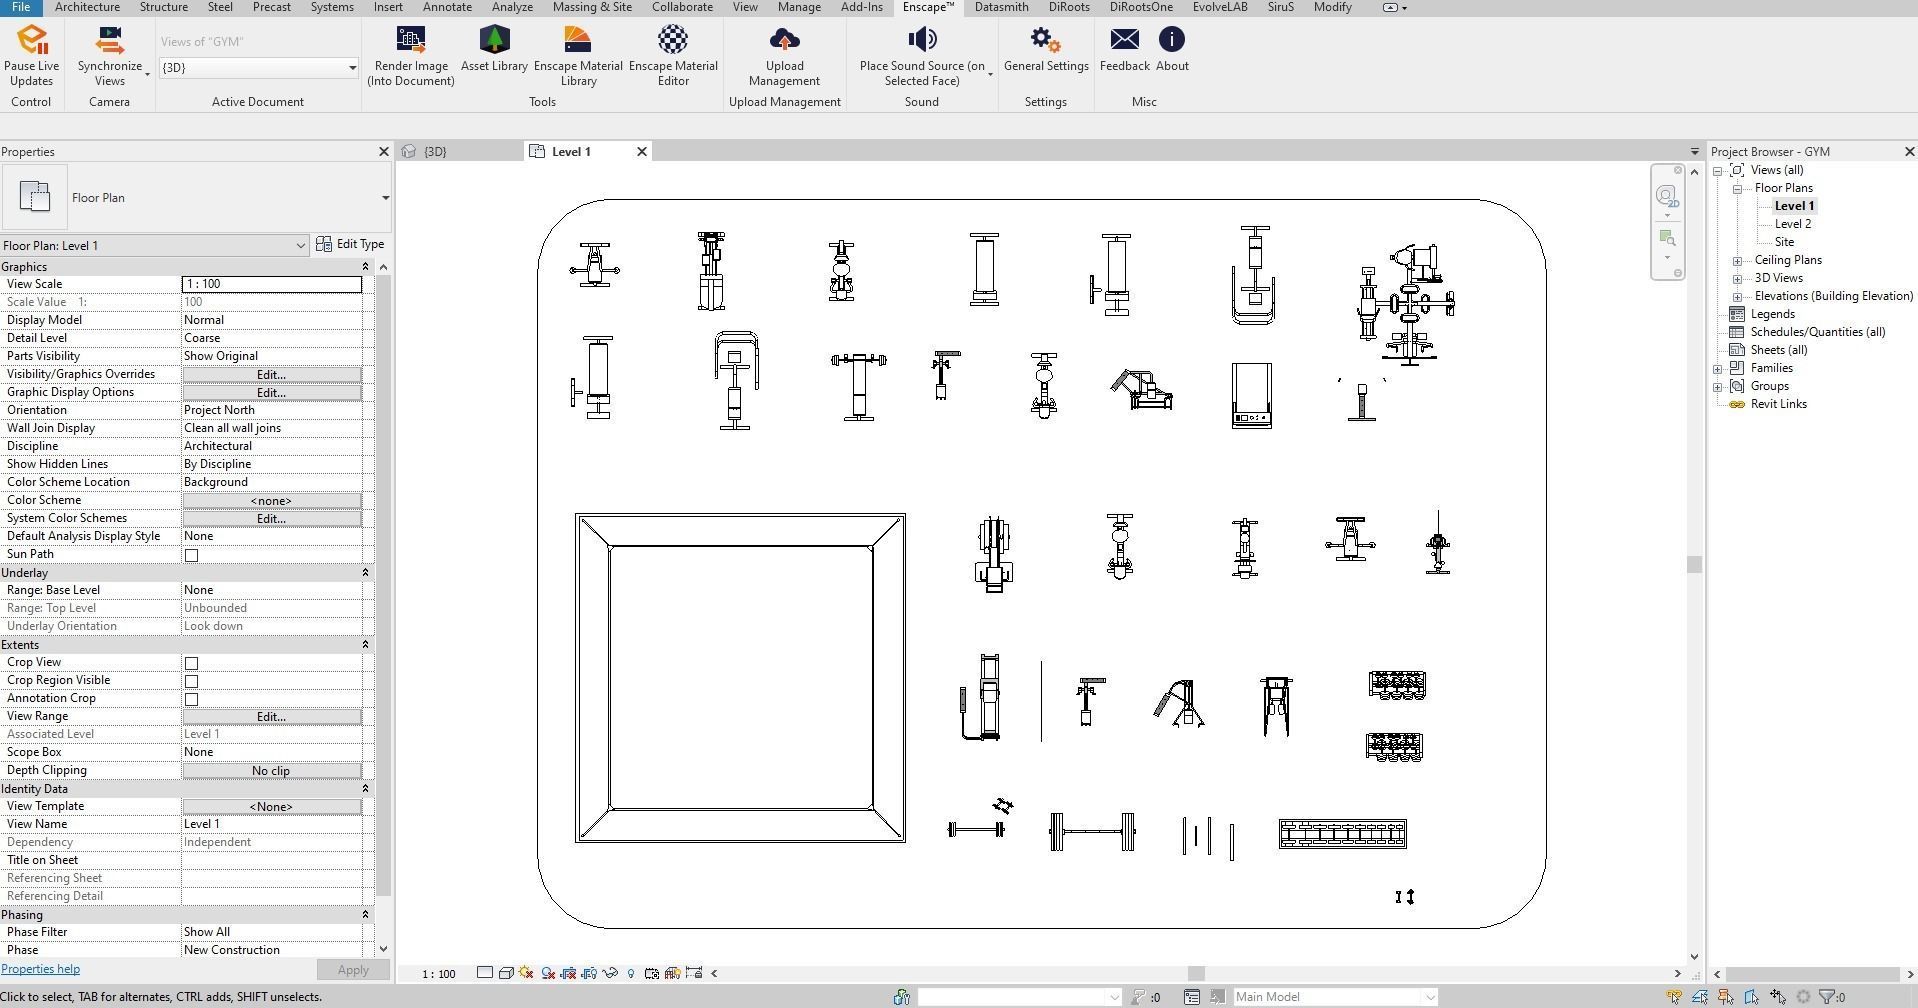1918x1008 pixels.
Task: Check the Sun Path box in Graphics
Action: point(191,555)
